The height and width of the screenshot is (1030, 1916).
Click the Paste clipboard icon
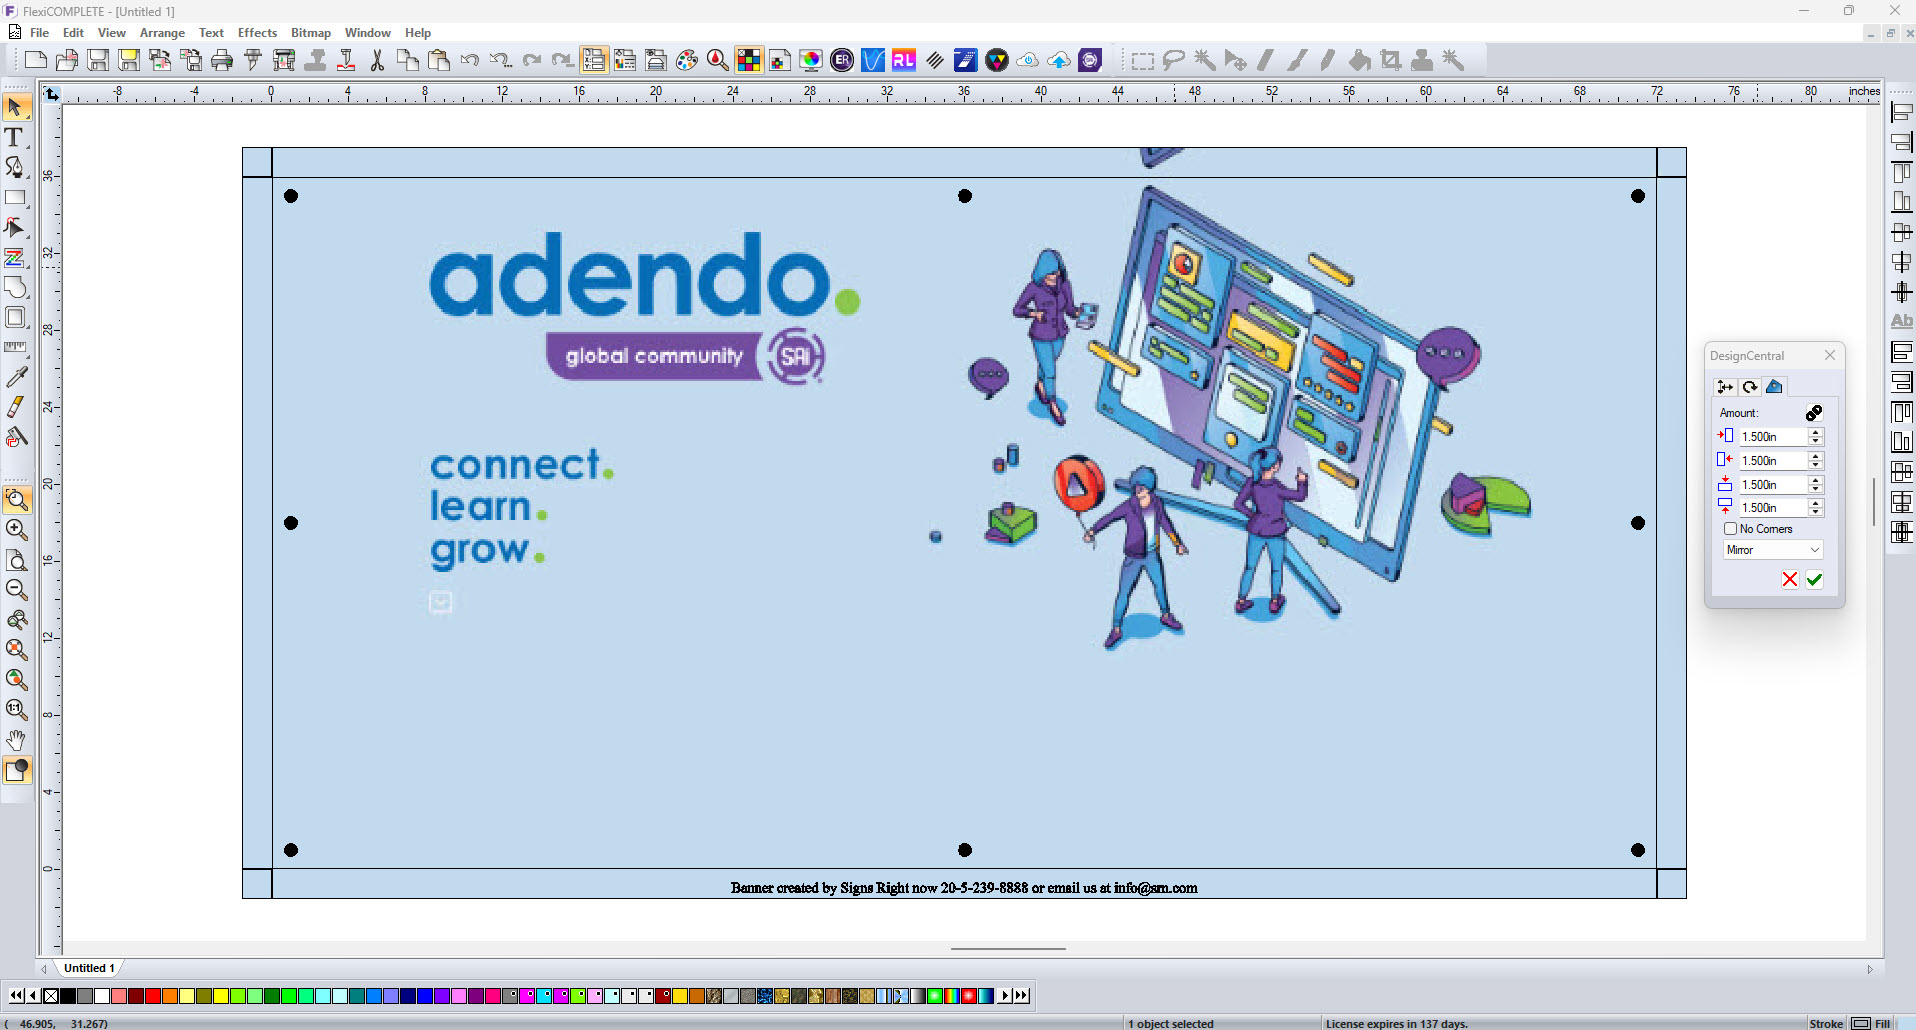tap(439, 60)
